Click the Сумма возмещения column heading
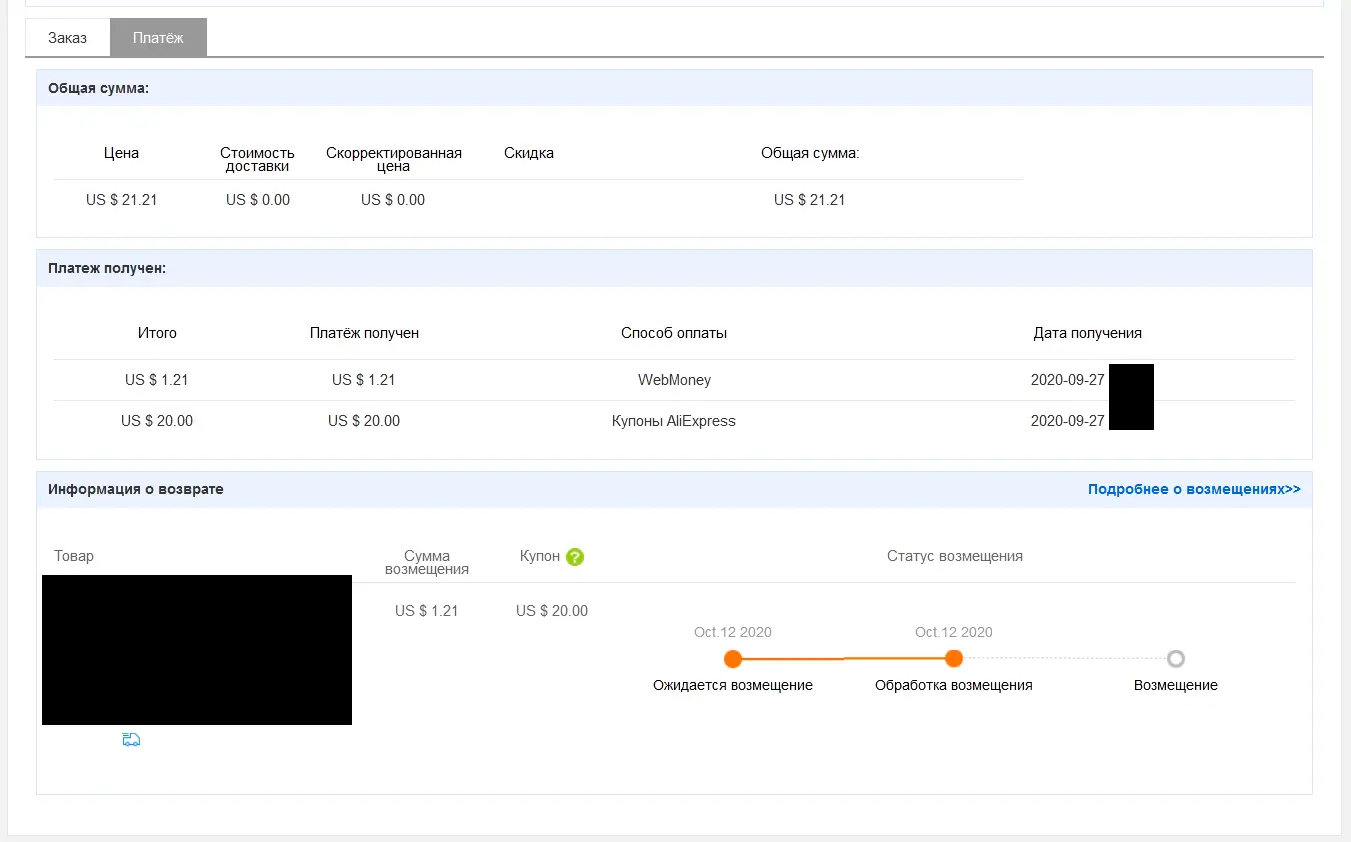 (427, 562)
